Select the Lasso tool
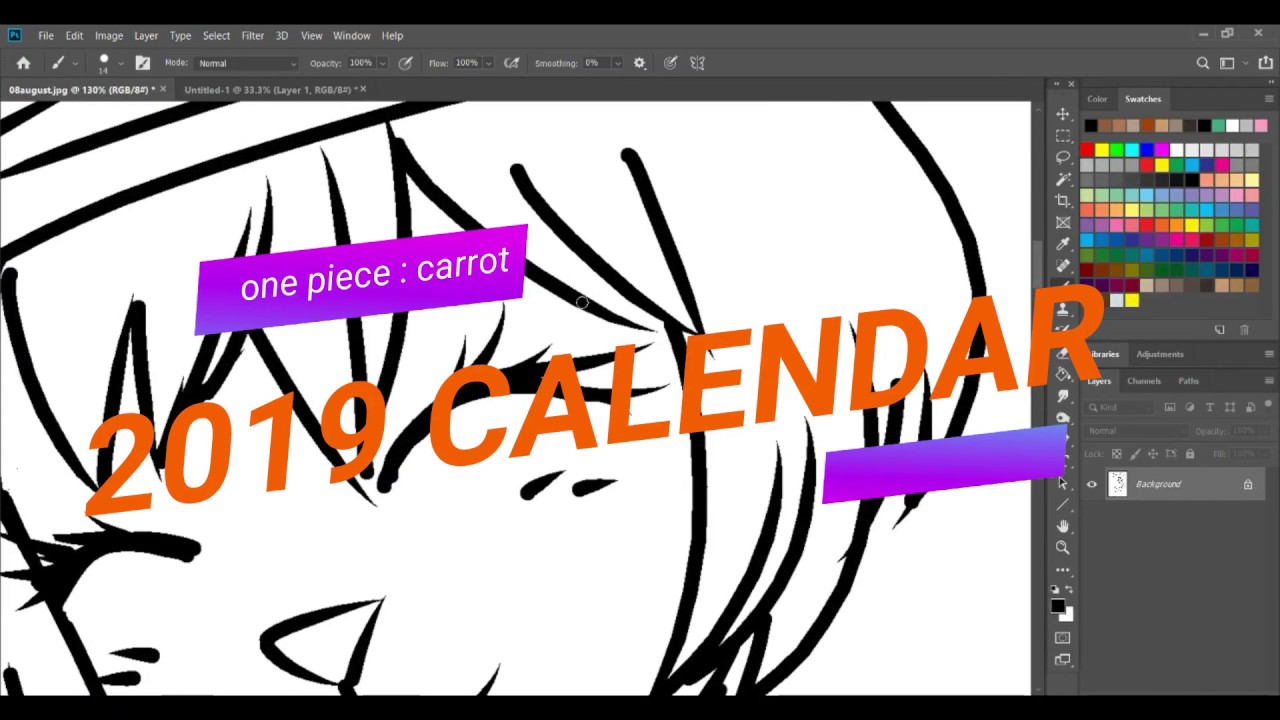Image resolution: width=1280 pixels, height=720 pixels. pos(1062,158)
